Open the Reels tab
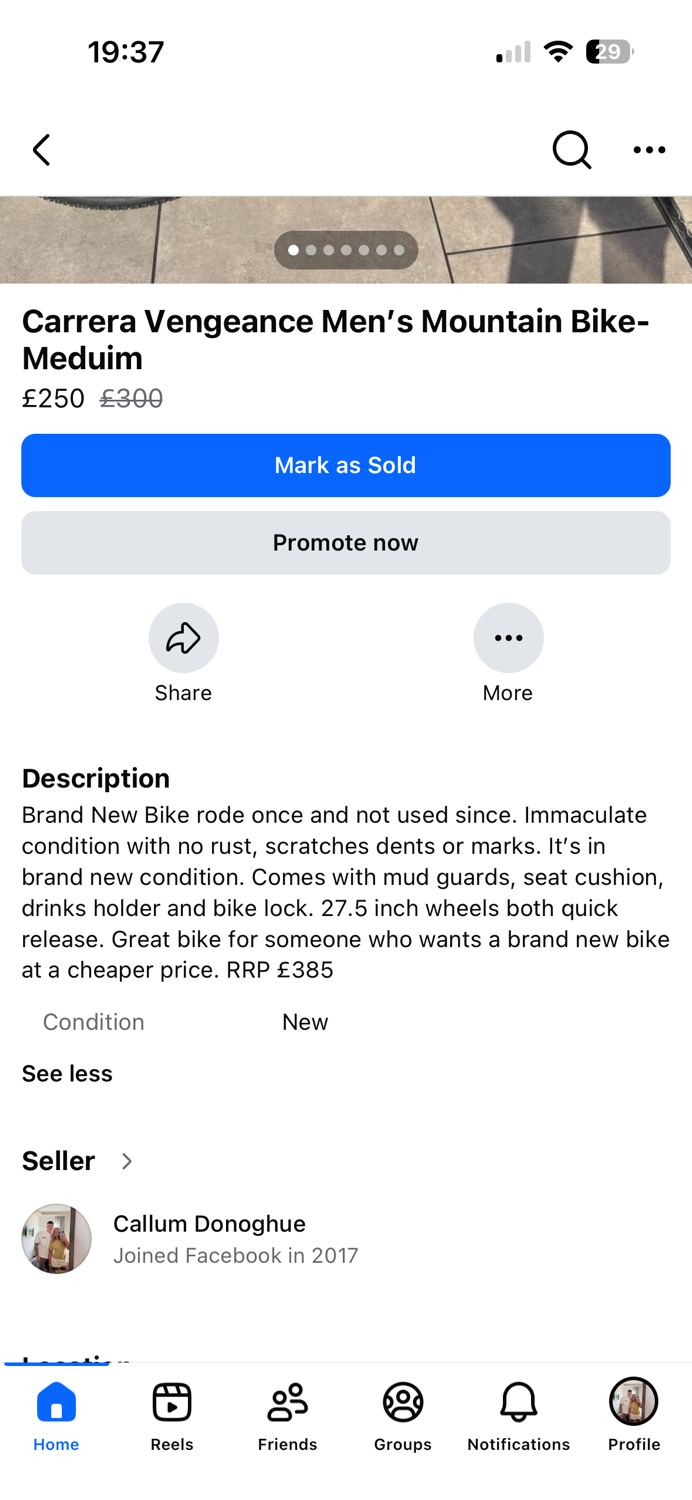 coord(172,1416)
